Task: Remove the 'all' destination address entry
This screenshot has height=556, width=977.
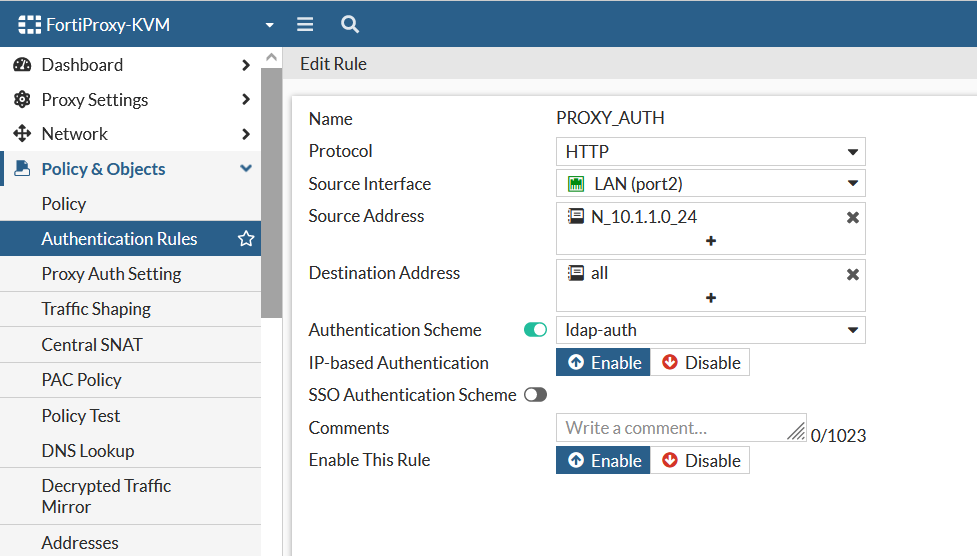Action: pyautogui.click(x=852, y=274)
